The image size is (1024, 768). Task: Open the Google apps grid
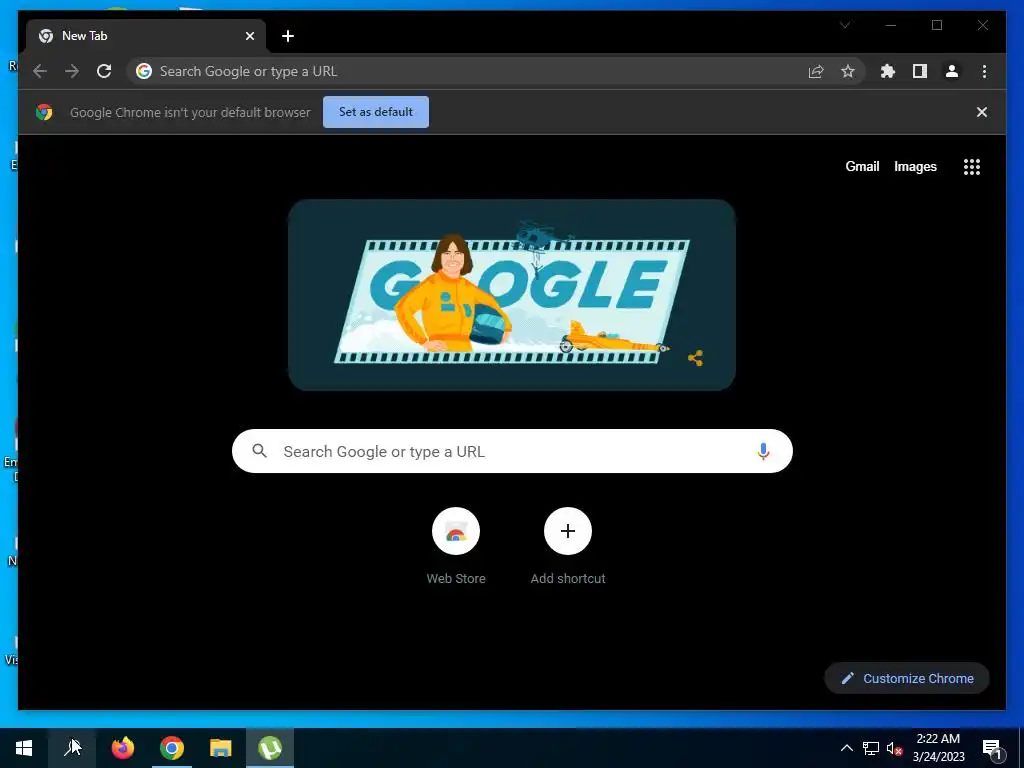pyautogui.click(x=972, y=167)
